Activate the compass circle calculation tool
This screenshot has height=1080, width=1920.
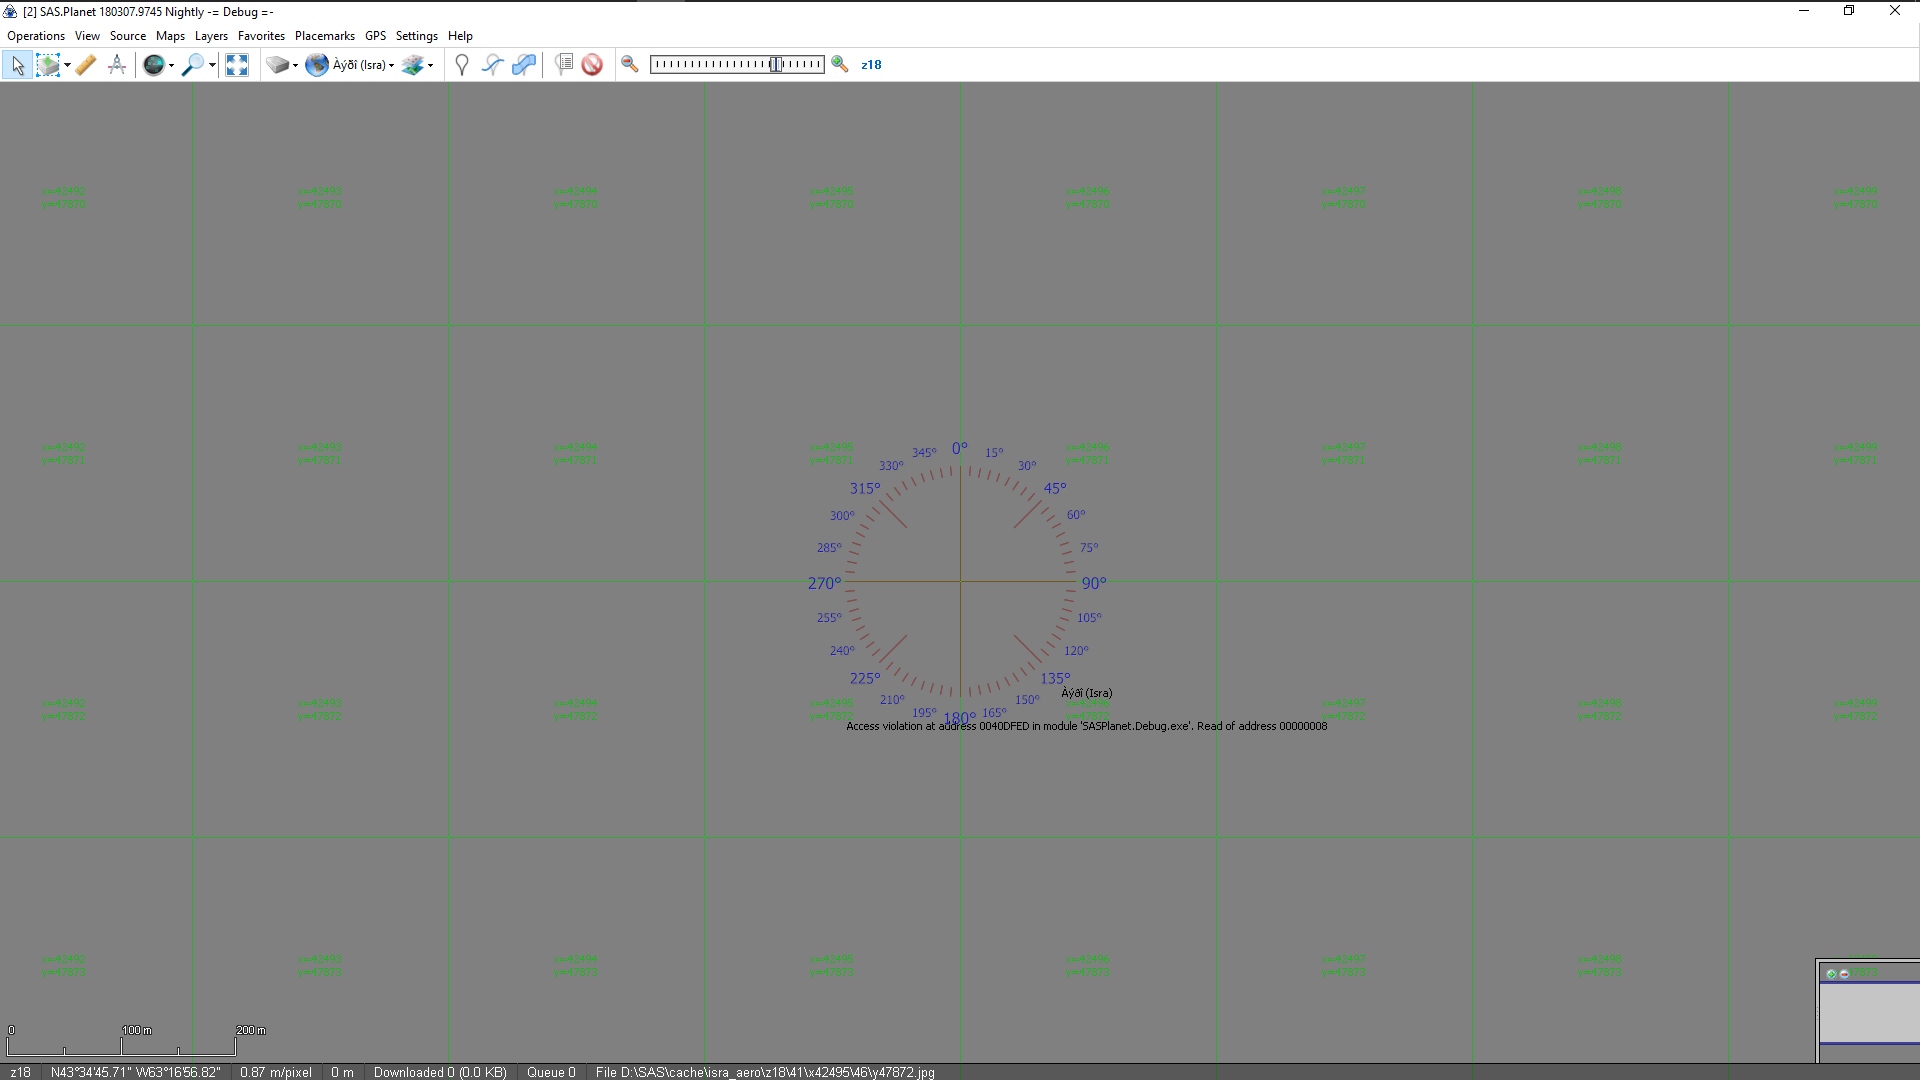[117, 65]
